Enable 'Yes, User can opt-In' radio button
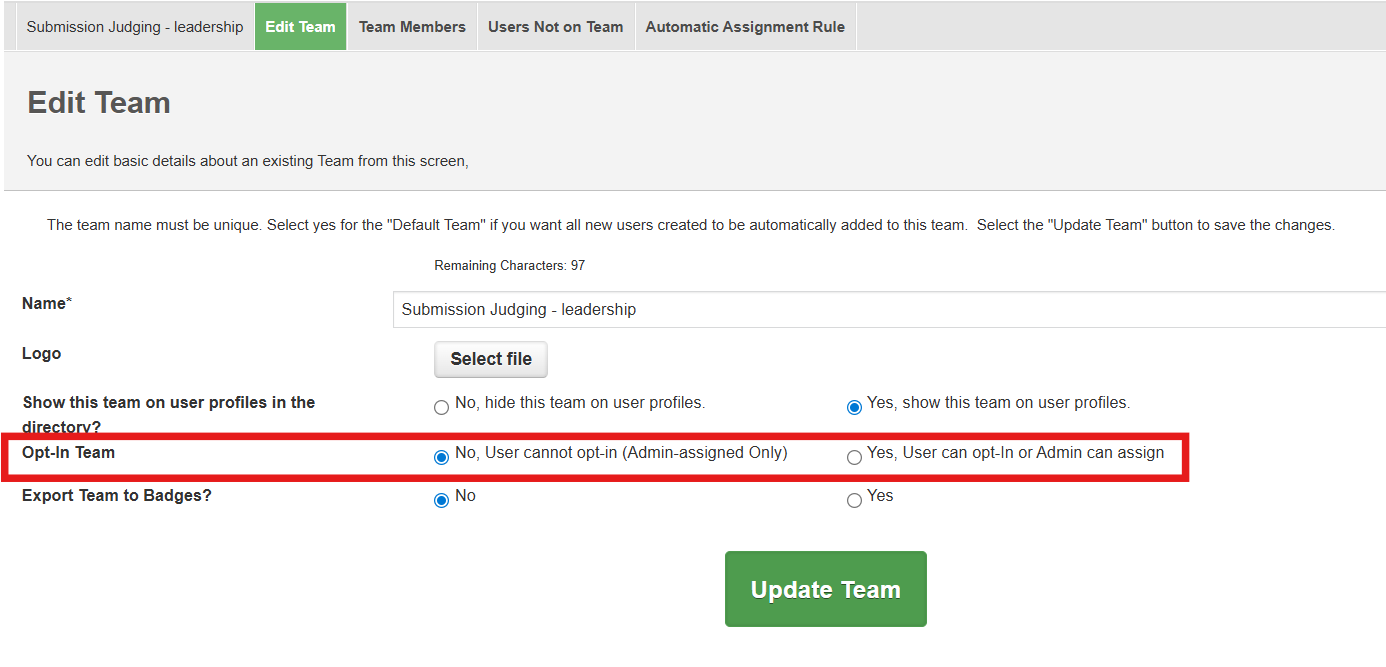This screenshot has height=667, width=1386. [854, 458]
